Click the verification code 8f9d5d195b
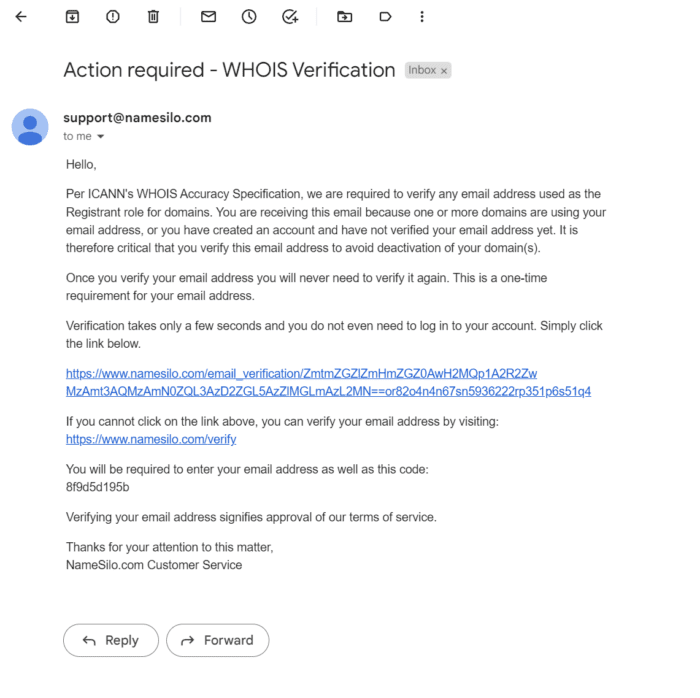 [x=97, y=487]
